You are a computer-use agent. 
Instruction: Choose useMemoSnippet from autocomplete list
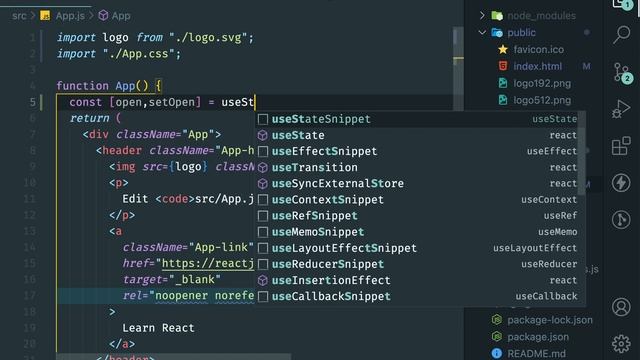tap(417, 232)
